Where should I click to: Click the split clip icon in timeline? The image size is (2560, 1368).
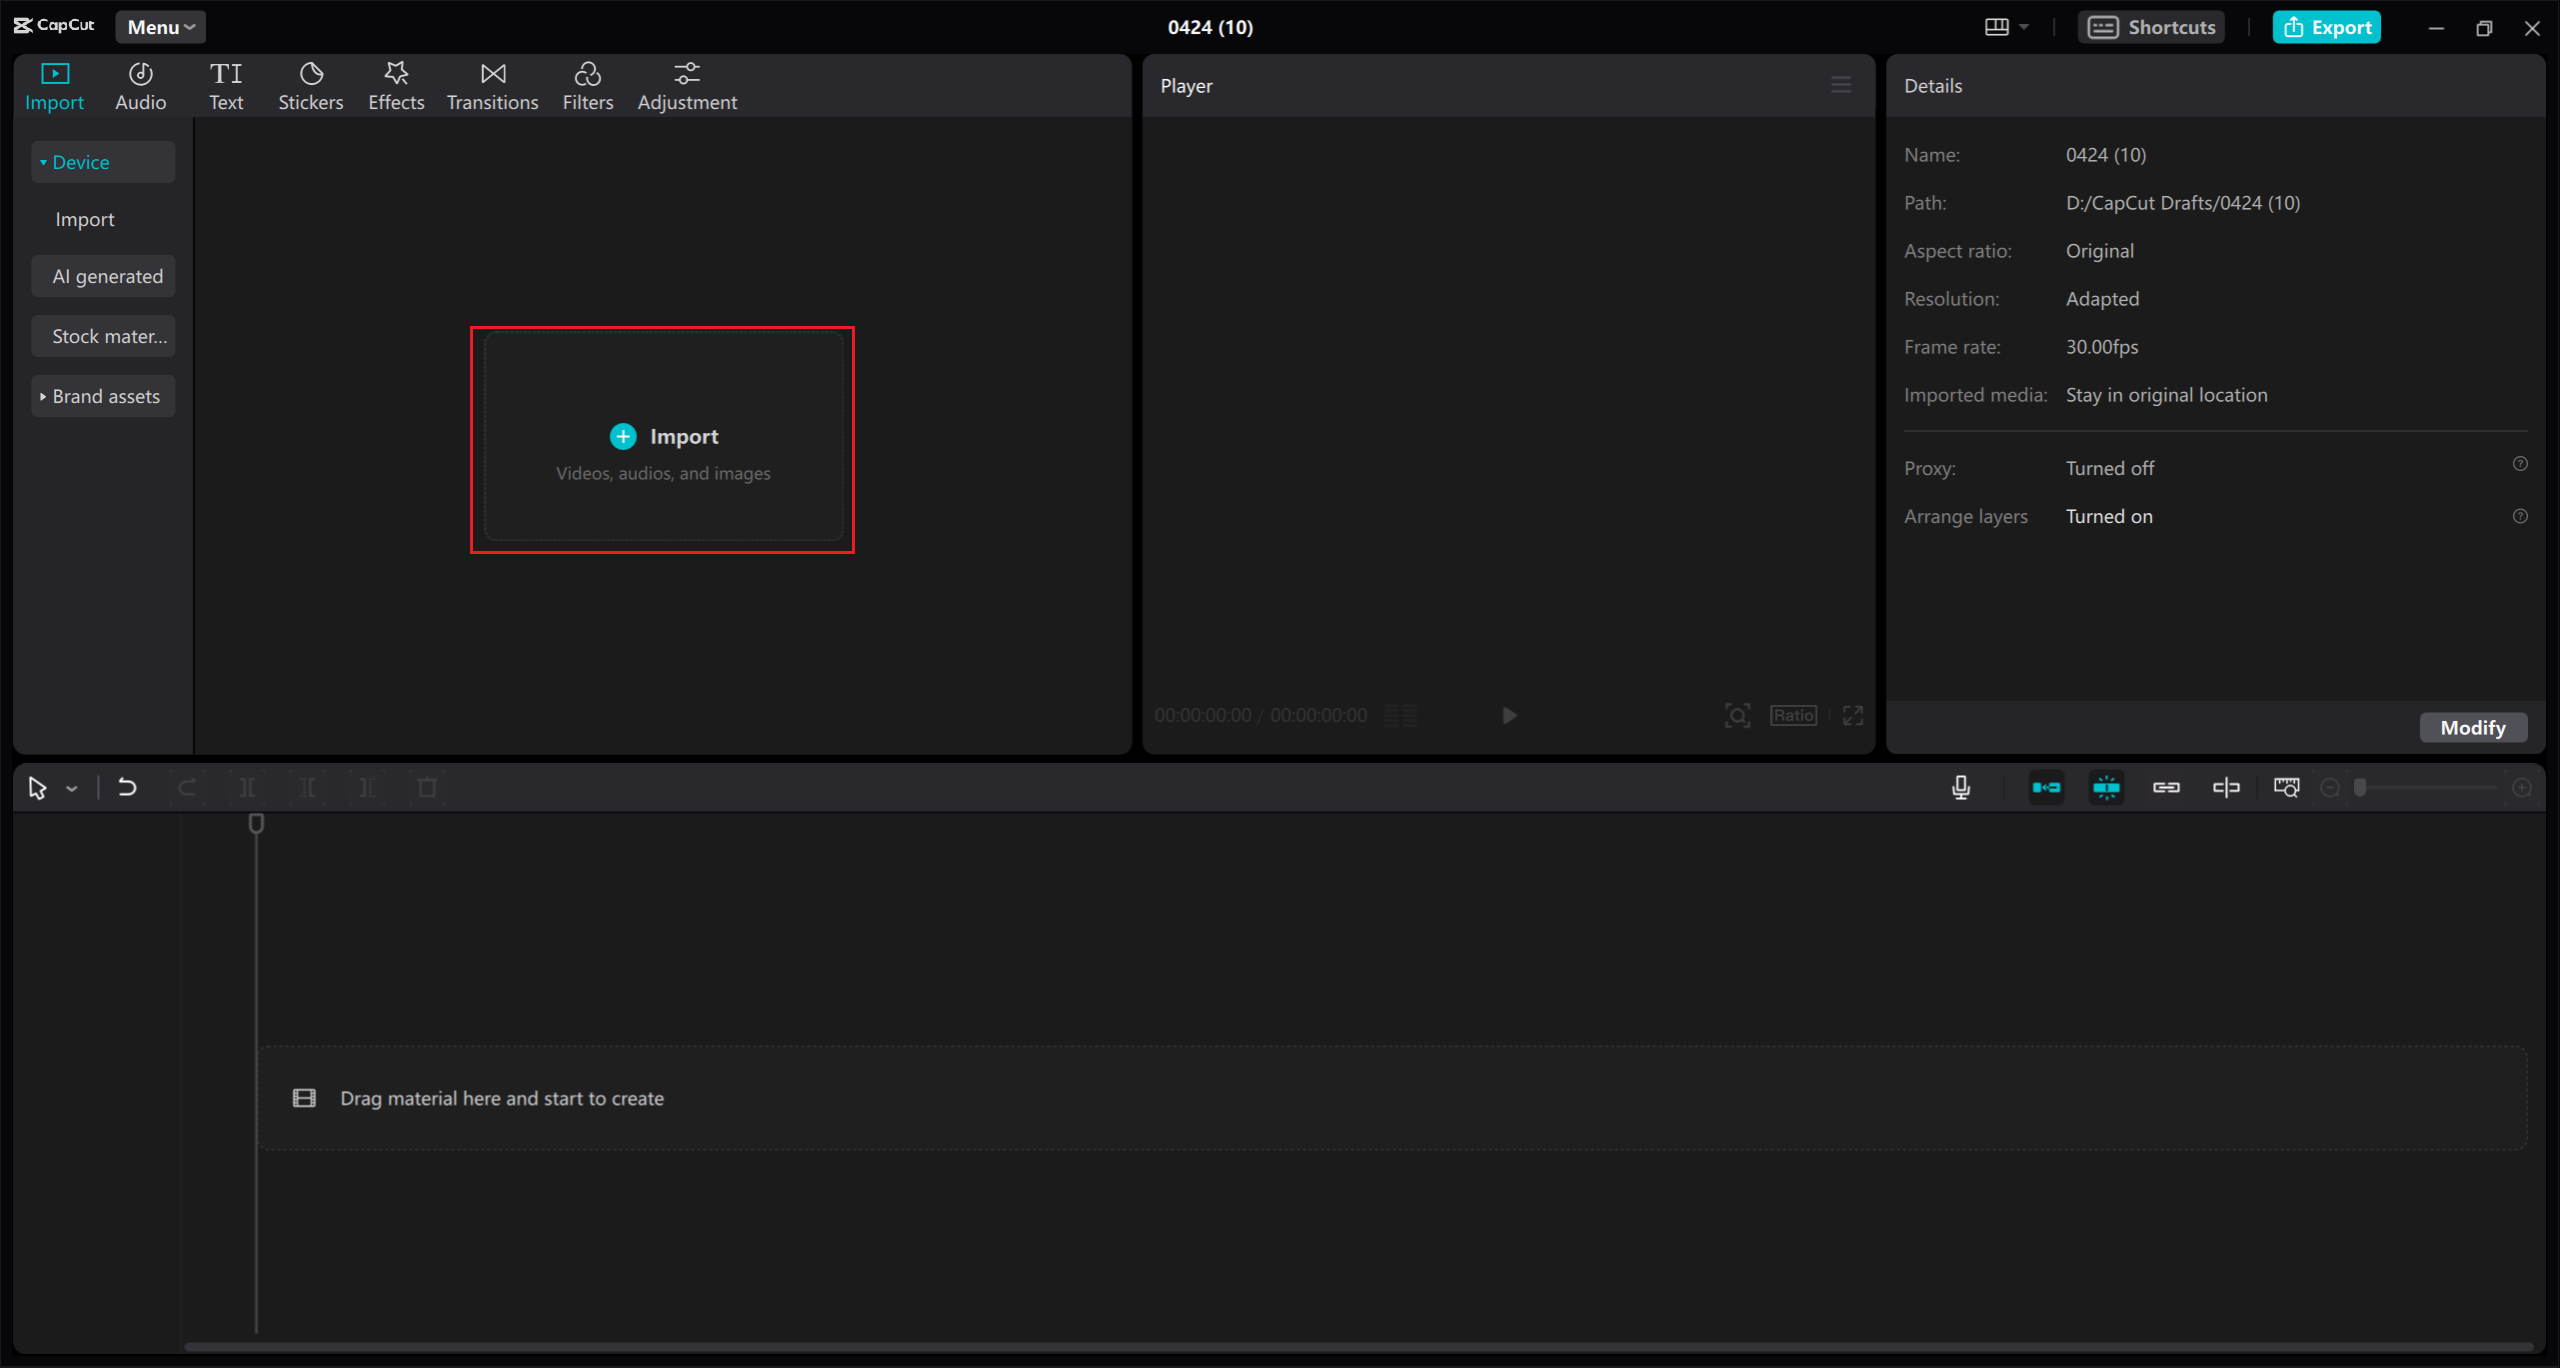pos(247,787)
